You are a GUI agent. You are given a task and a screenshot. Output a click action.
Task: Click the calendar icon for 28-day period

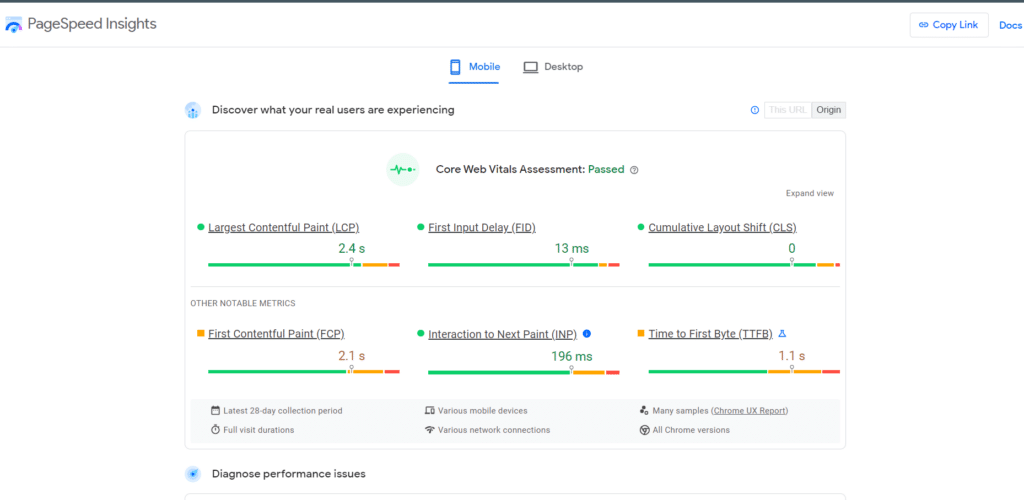tap(216, 411)
